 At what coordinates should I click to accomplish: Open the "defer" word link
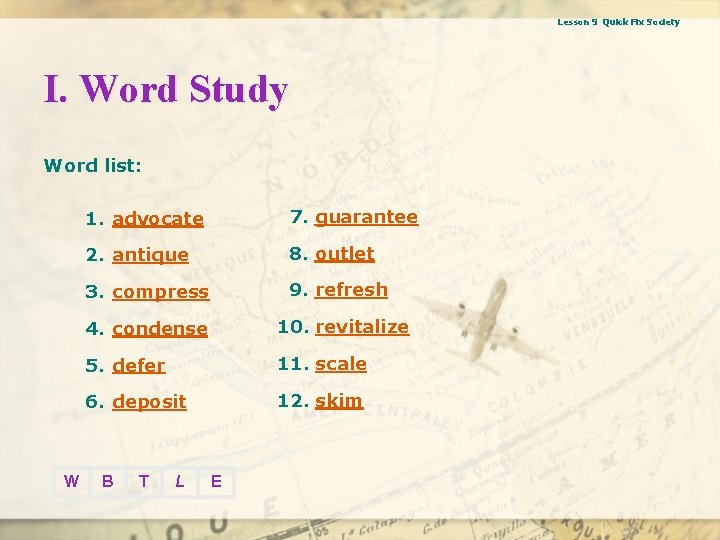139,365
